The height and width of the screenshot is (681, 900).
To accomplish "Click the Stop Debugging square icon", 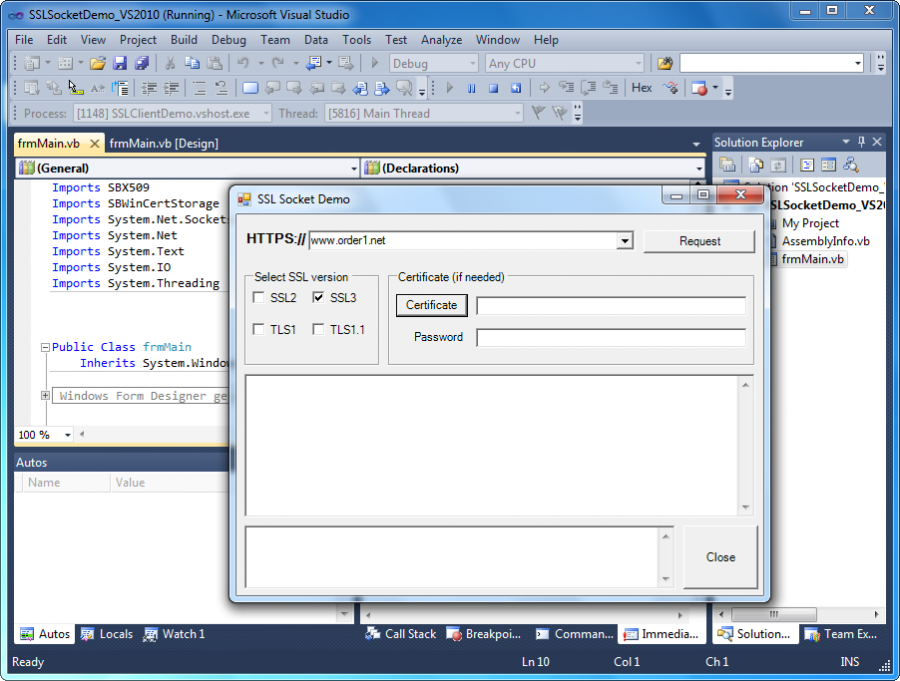I will 493,88.
